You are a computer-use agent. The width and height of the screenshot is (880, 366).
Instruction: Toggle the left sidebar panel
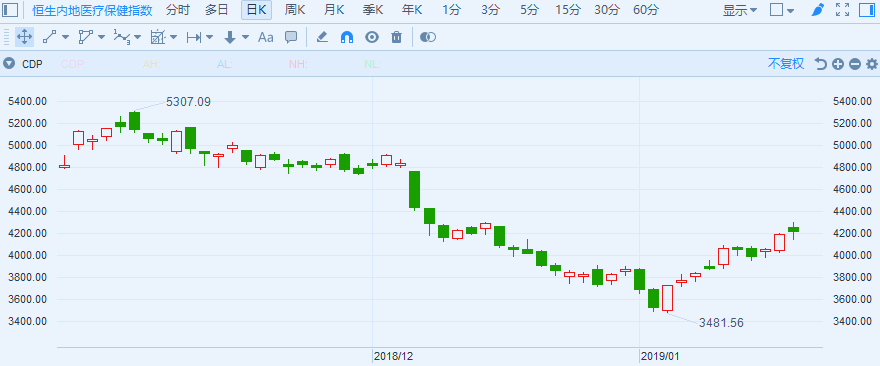[11, 10]
